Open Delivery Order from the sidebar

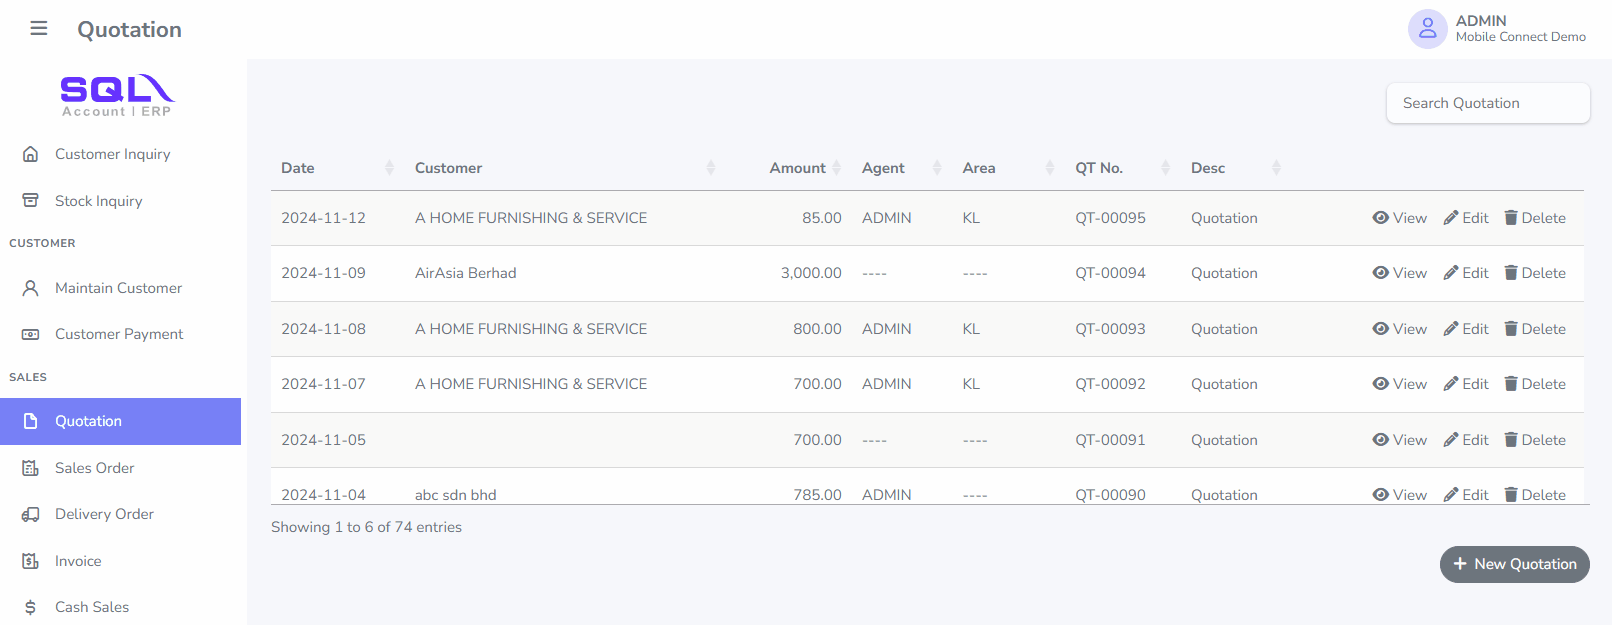[104, 514]
